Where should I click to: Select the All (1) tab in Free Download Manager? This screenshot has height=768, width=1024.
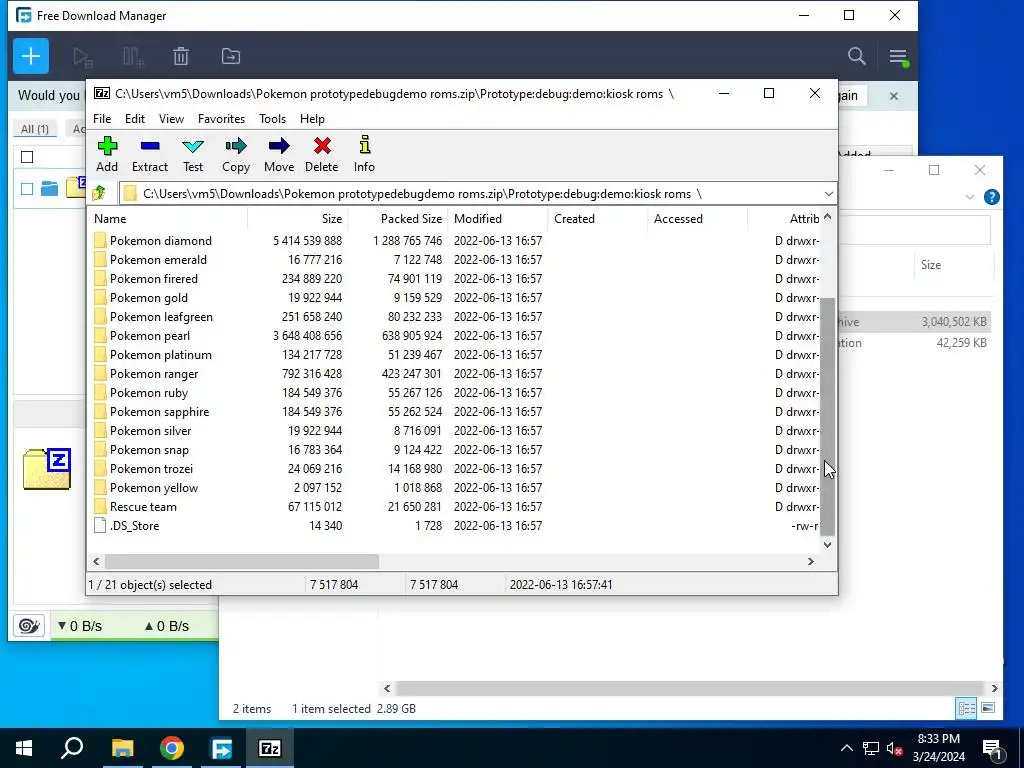(35, 129)
